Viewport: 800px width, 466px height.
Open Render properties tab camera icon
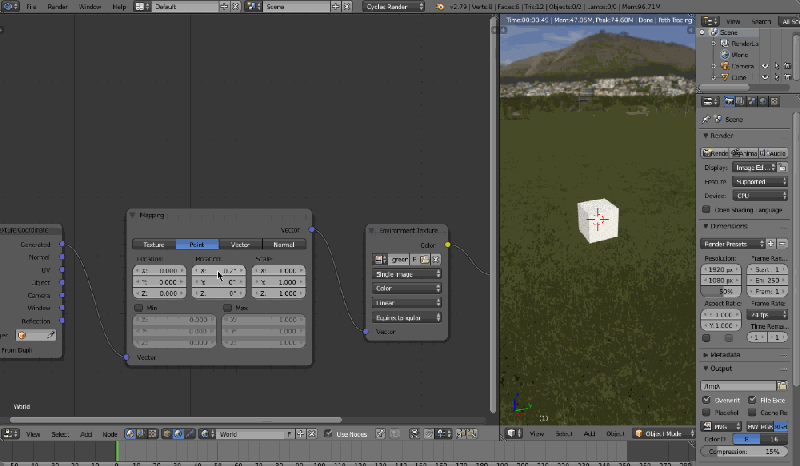[729, 102]
